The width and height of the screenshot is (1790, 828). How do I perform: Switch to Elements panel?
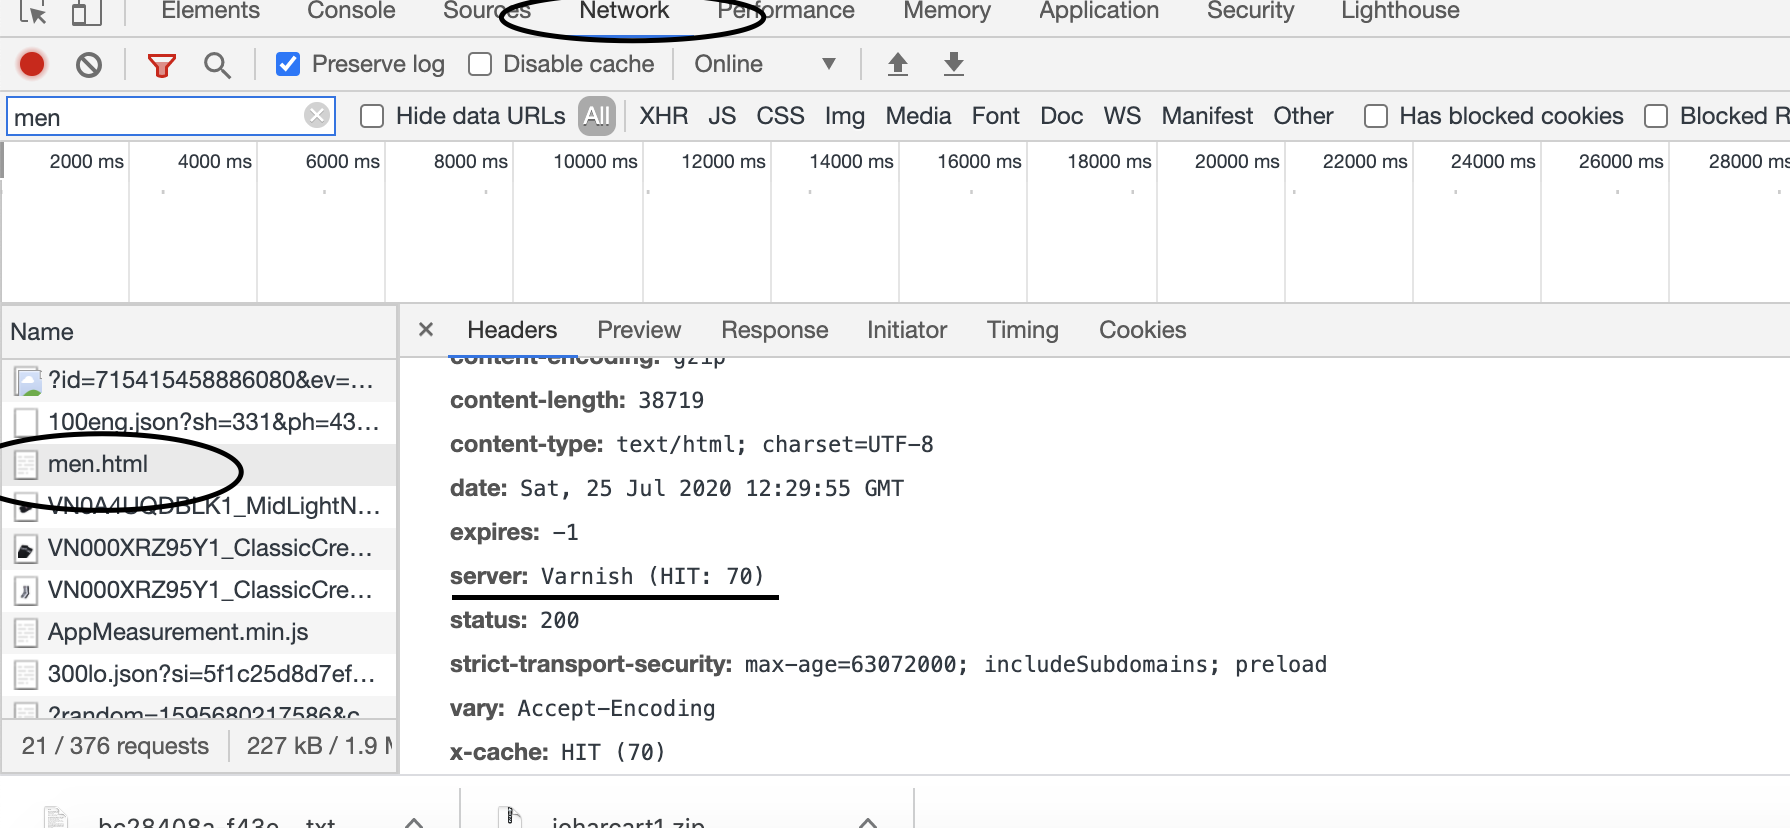pyautogui.click(x=210, y=11)
